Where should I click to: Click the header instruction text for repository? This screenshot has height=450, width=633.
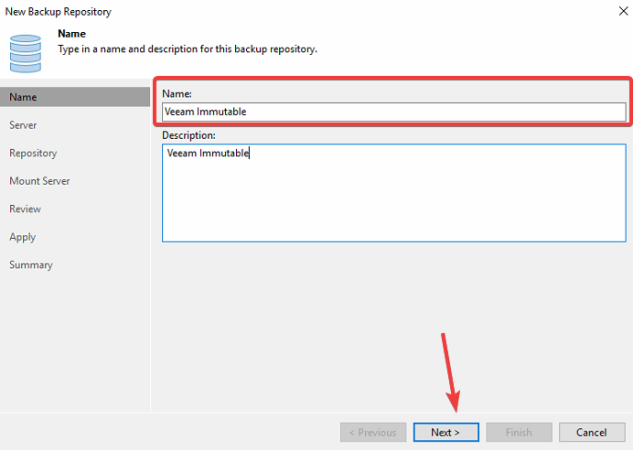188,49
